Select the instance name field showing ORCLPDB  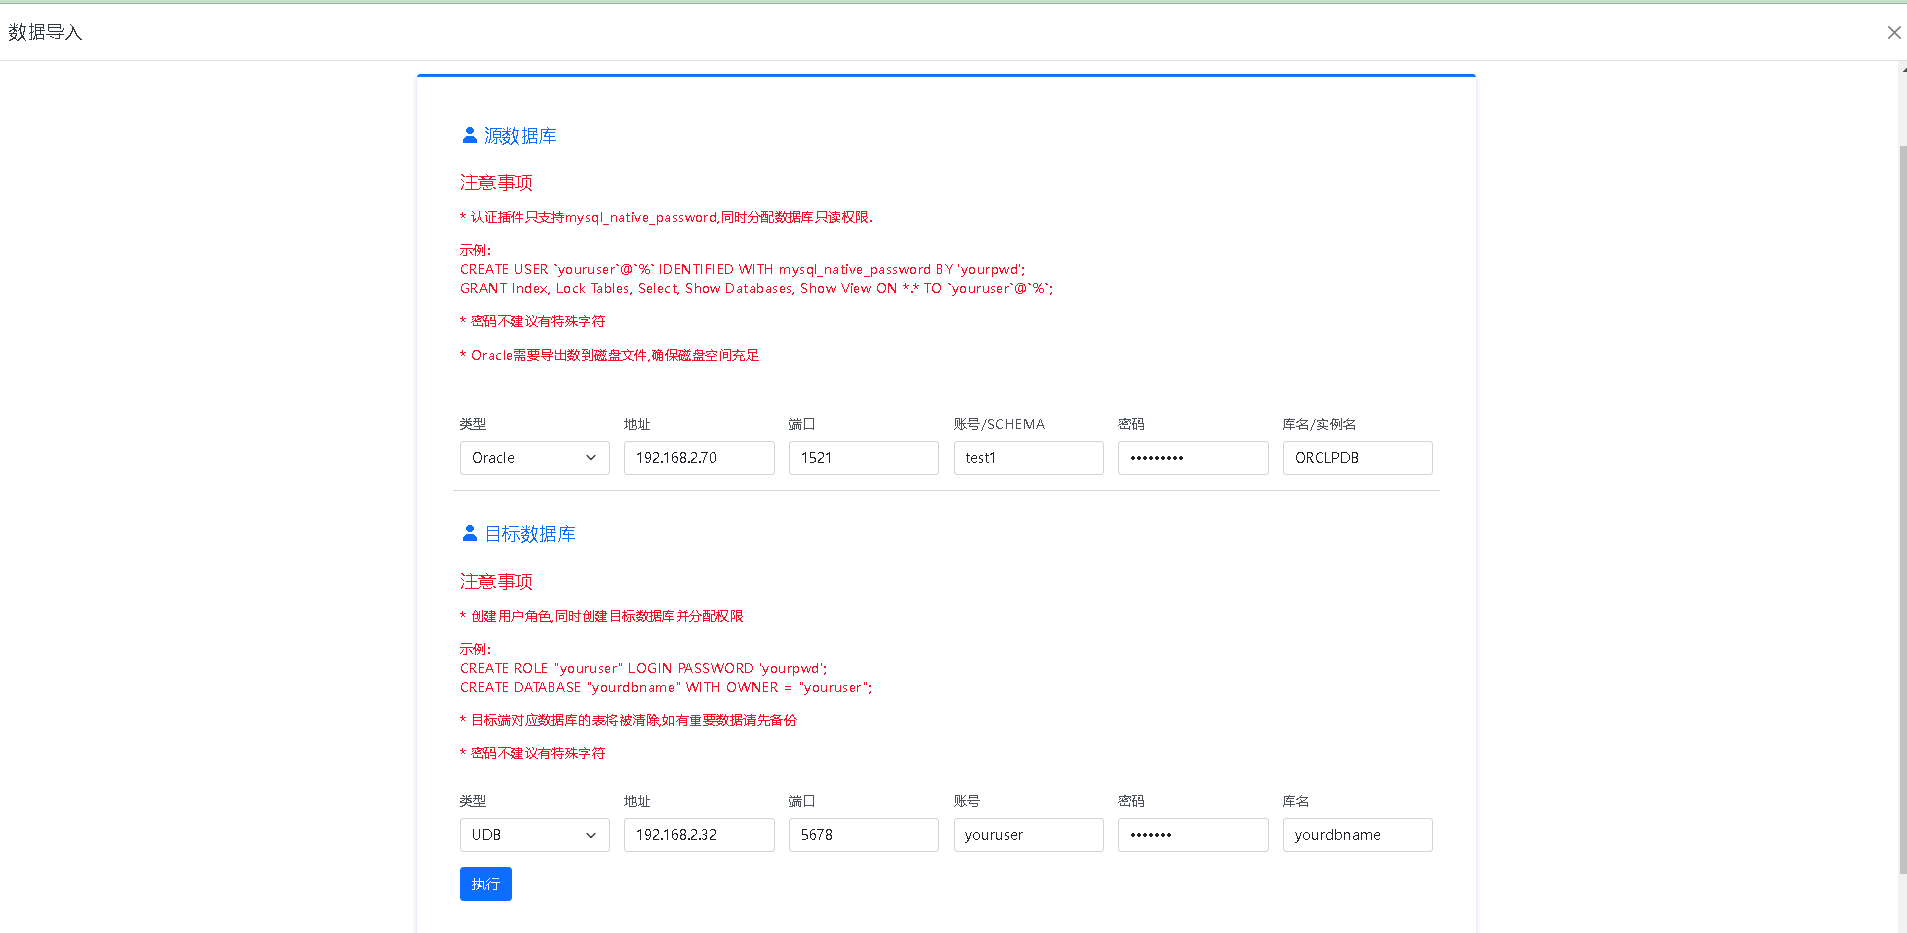1357,457
